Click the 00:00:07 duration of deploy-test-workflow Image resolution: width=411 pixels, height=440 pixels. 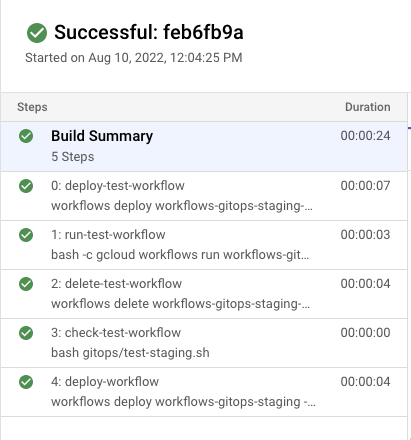[x=365, y=186]
